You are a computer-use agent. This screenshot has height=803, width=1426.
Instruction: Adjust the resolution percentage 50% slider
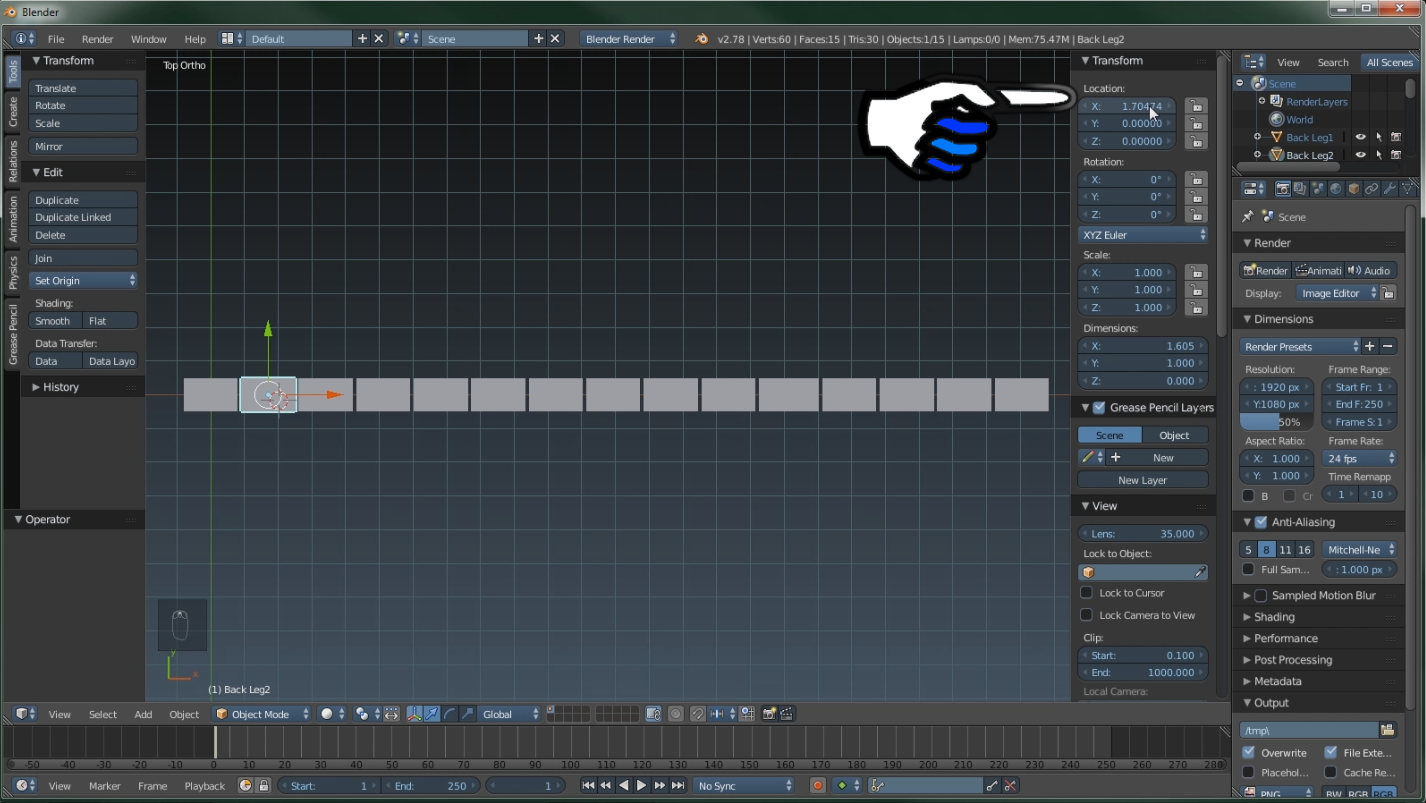(x=1276, y=422)
